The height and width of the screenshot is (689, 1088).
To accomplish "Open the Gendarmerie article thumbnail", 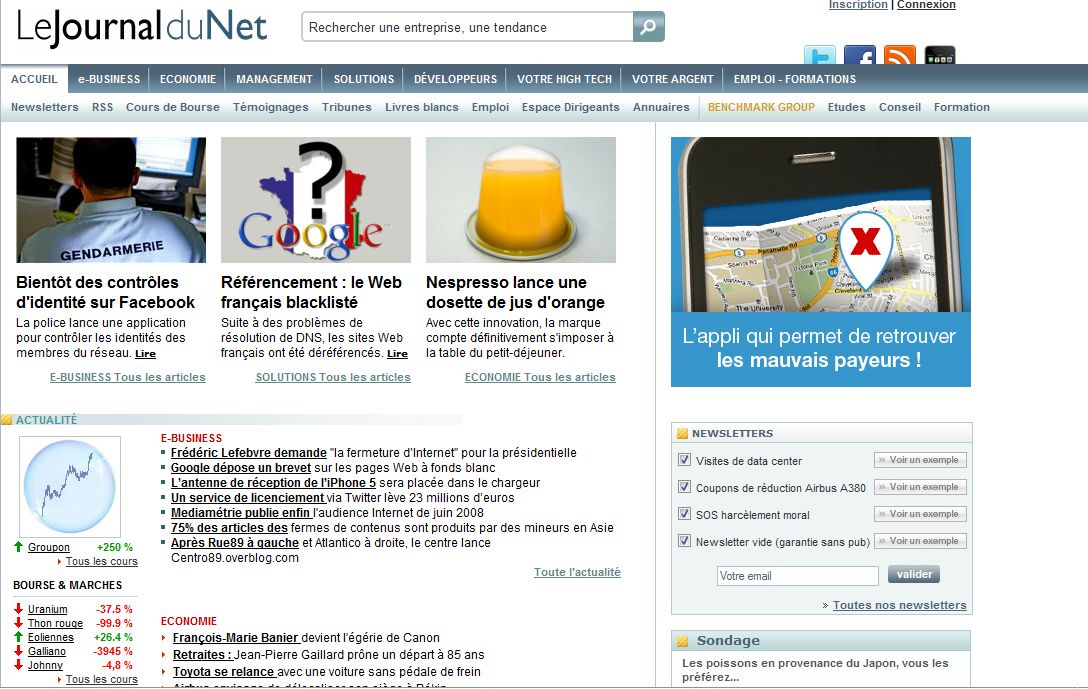I will [x=111, y=200].
